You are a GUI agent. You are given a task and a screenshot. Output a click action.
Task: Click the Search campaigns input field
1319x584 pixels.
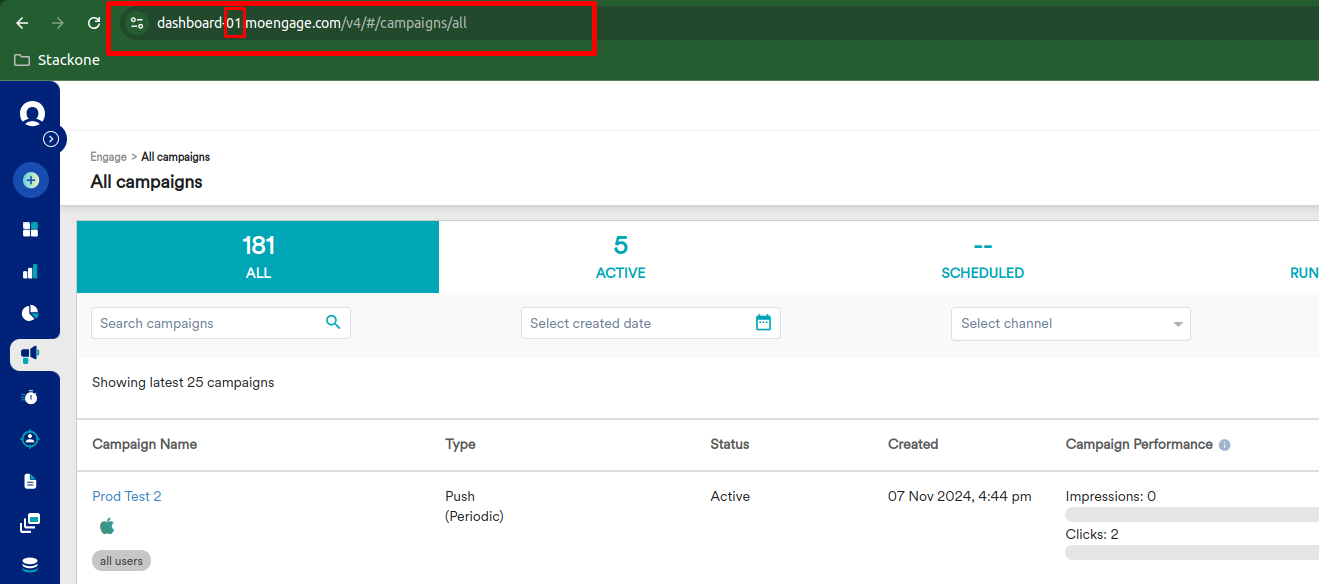tap(221, 323)
